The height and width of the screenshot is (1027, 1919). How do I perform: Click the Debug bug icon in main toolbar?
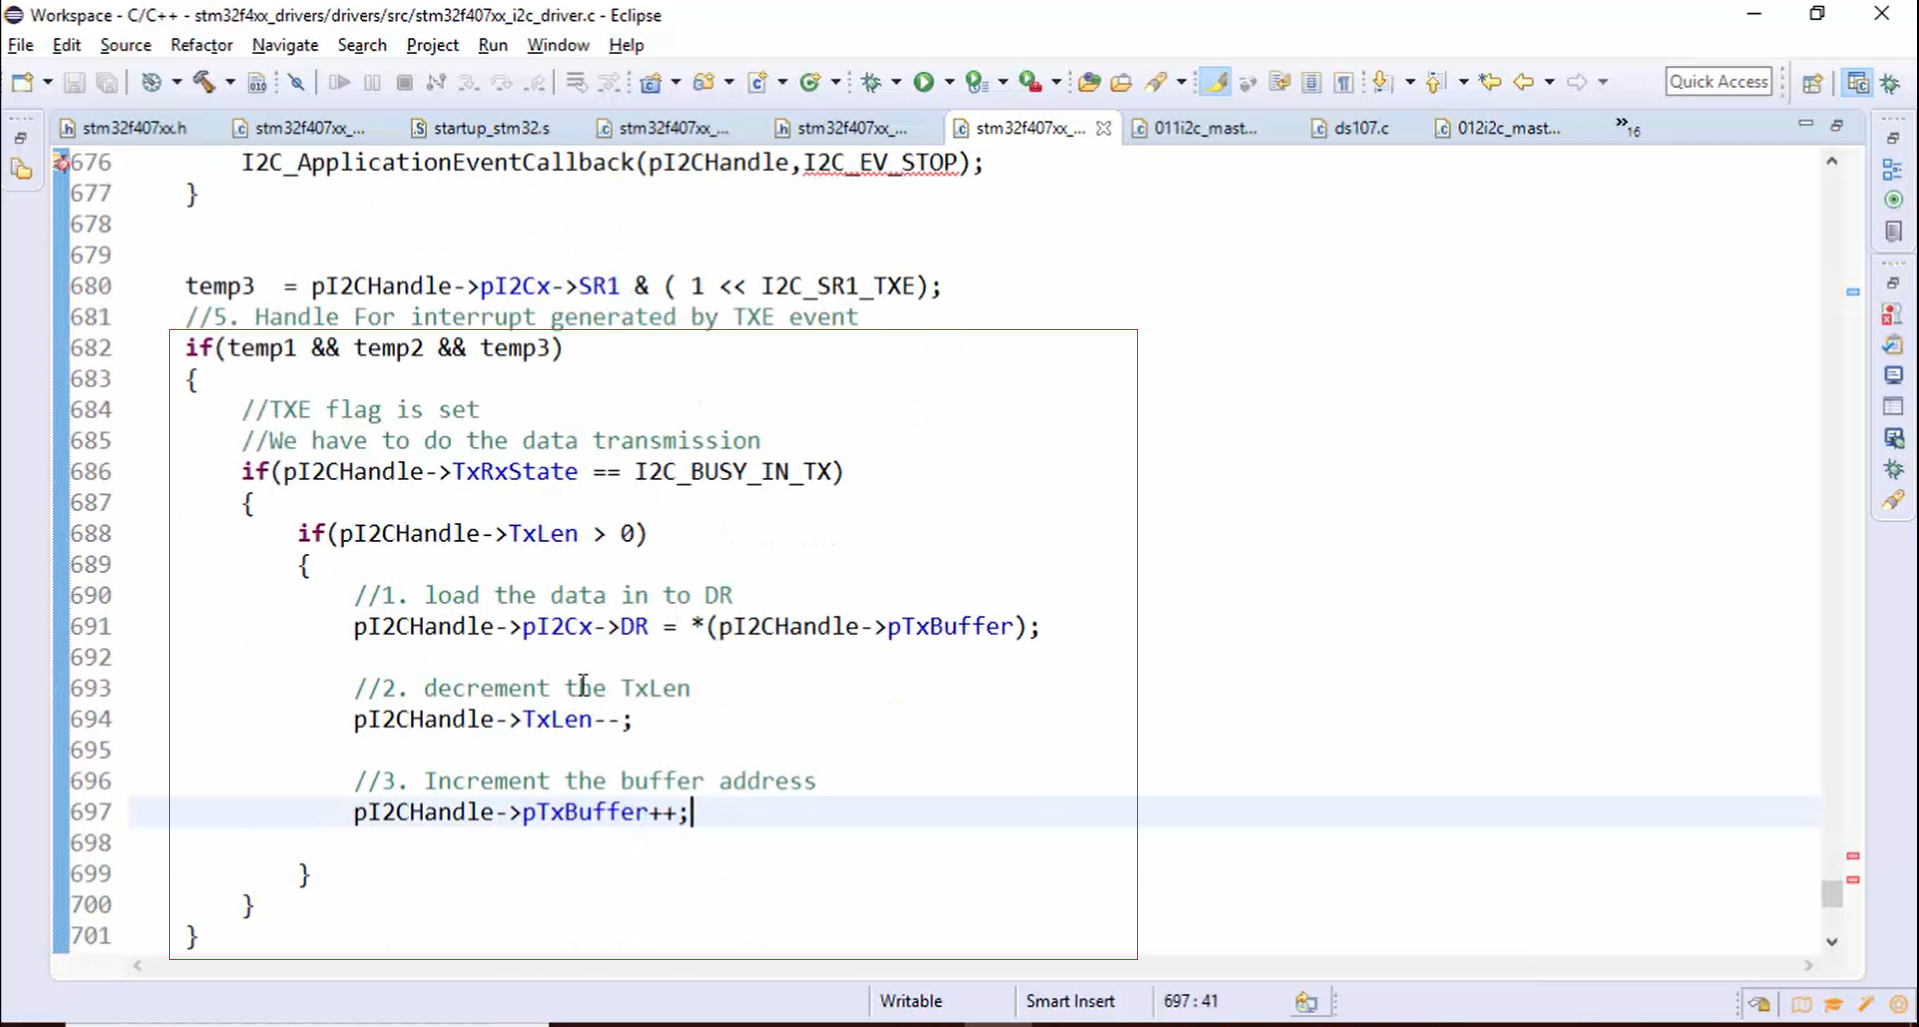point(871,82)
